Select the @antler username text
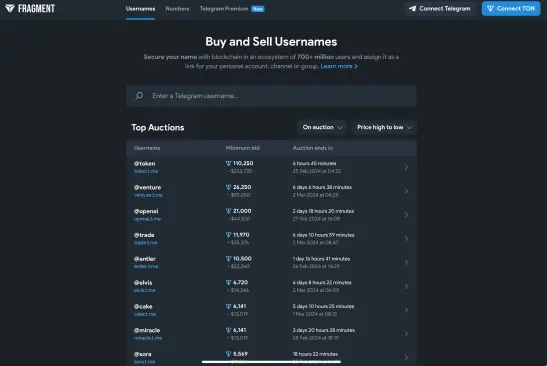 tap(144, 259)
